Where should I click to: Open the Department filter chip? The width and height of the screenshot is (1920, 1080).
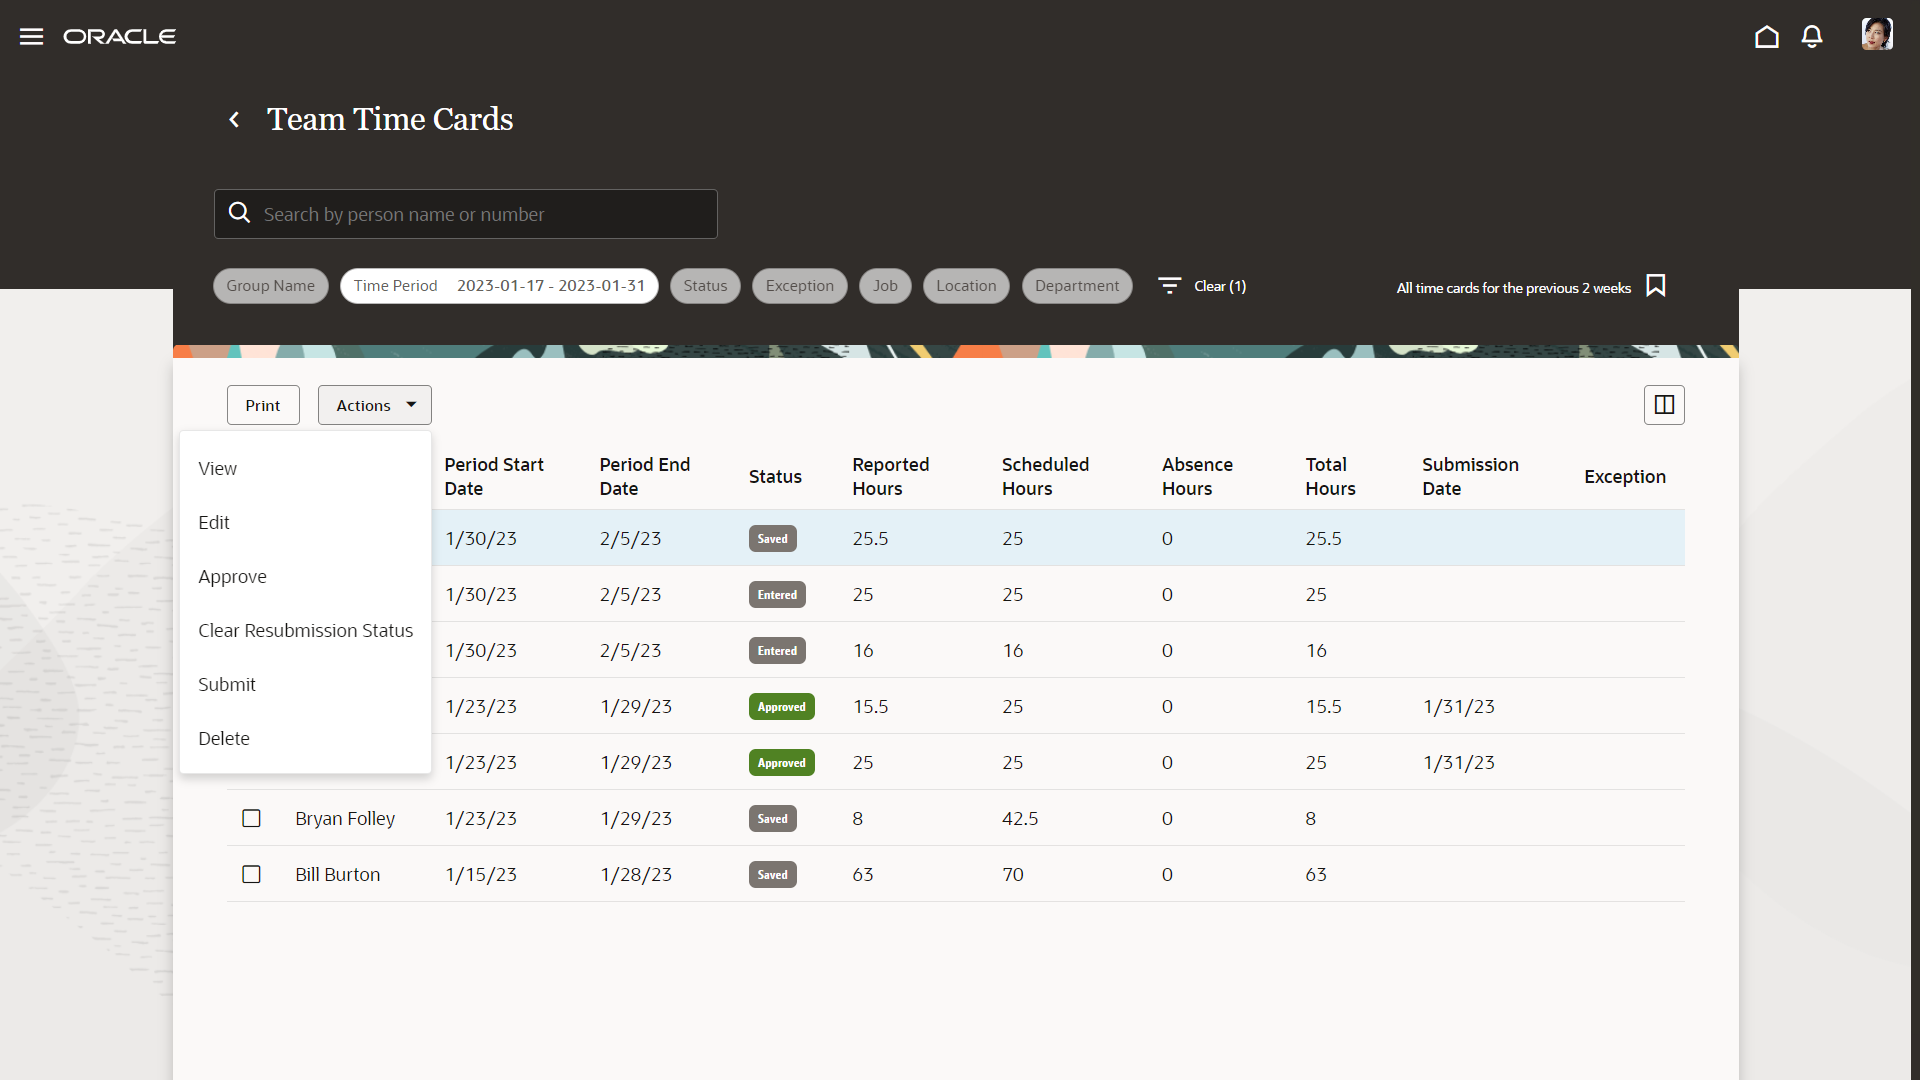[1076, 286]
